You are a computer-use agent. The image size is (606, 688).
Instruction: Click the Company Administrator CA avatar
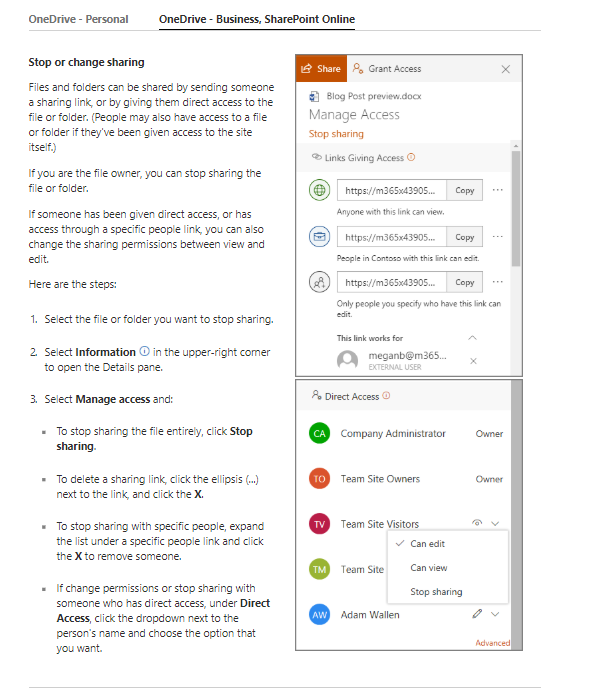pyautogui.click(x=319, y=434)
